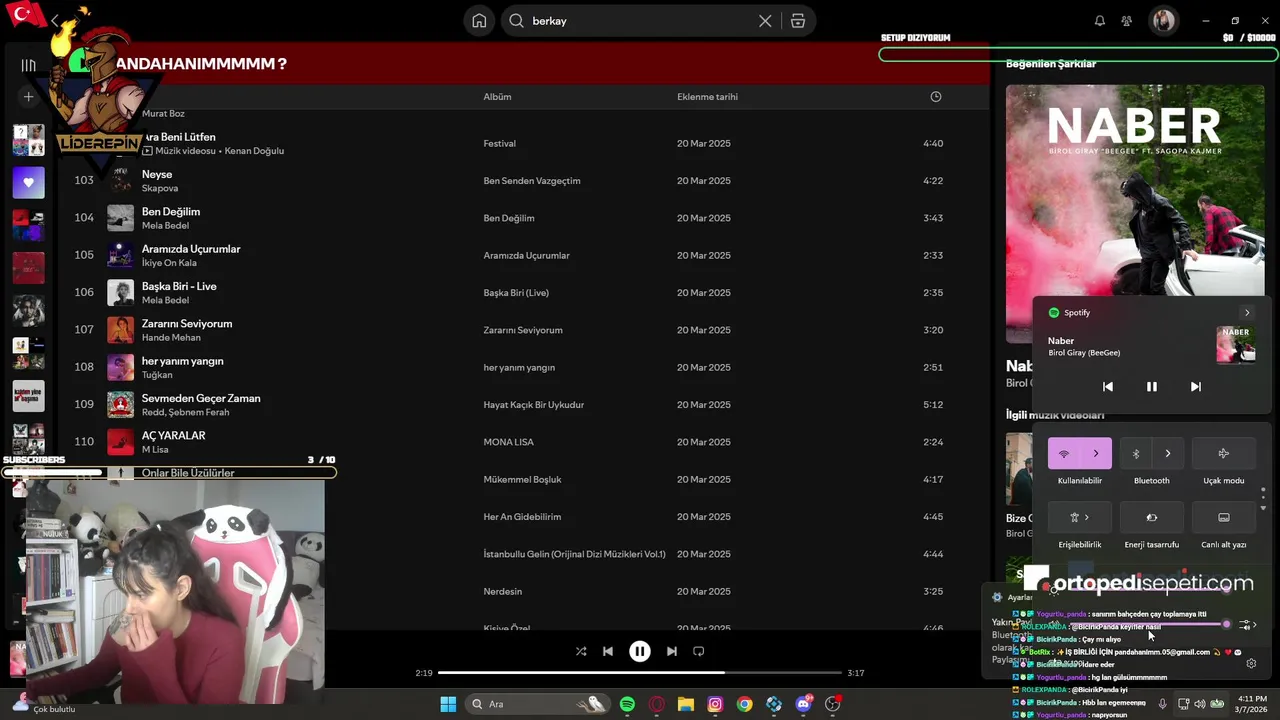Image resolution: width=1280 pixels, height=720 pixels.
Task: Next track in media flyout
Action: (1196, 387)
